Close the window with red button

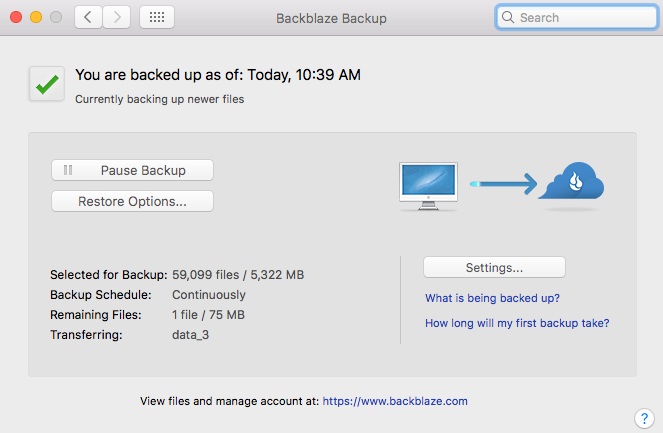click(x=16, y=17)
